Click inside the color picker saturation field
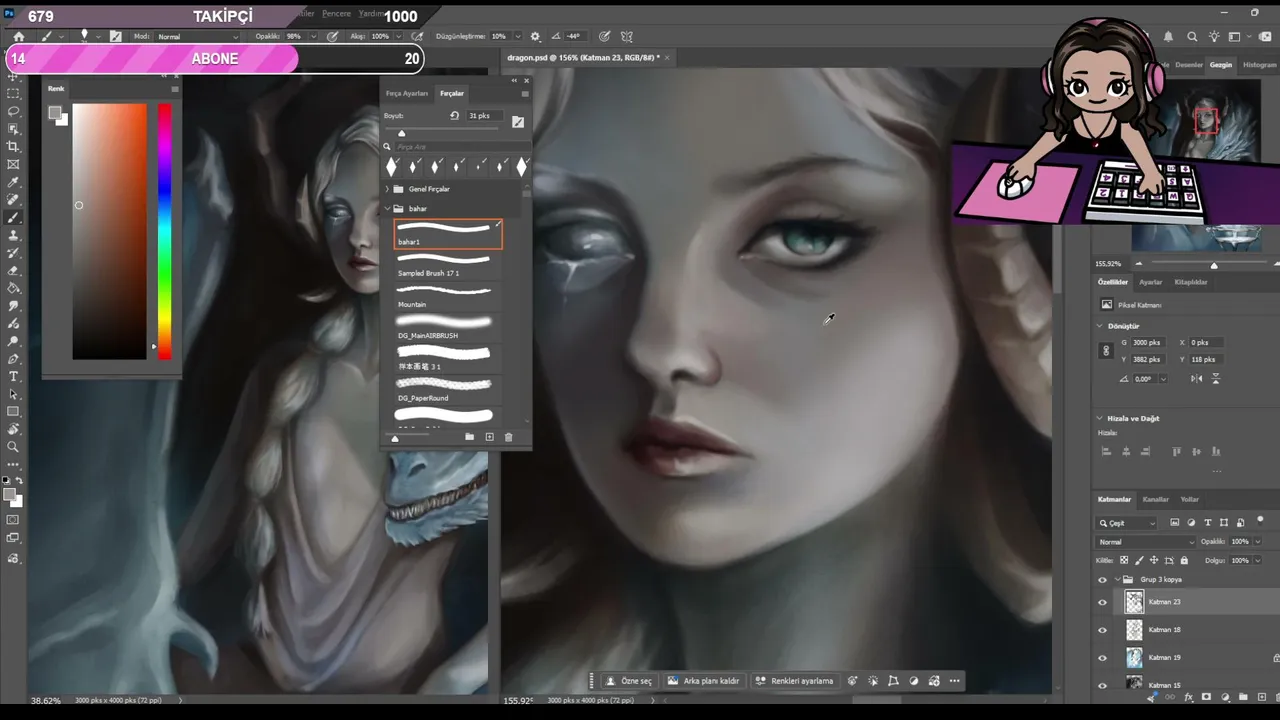Viewport: 1280px width, 720px height. pyautogui.click(x=109, y=231)
